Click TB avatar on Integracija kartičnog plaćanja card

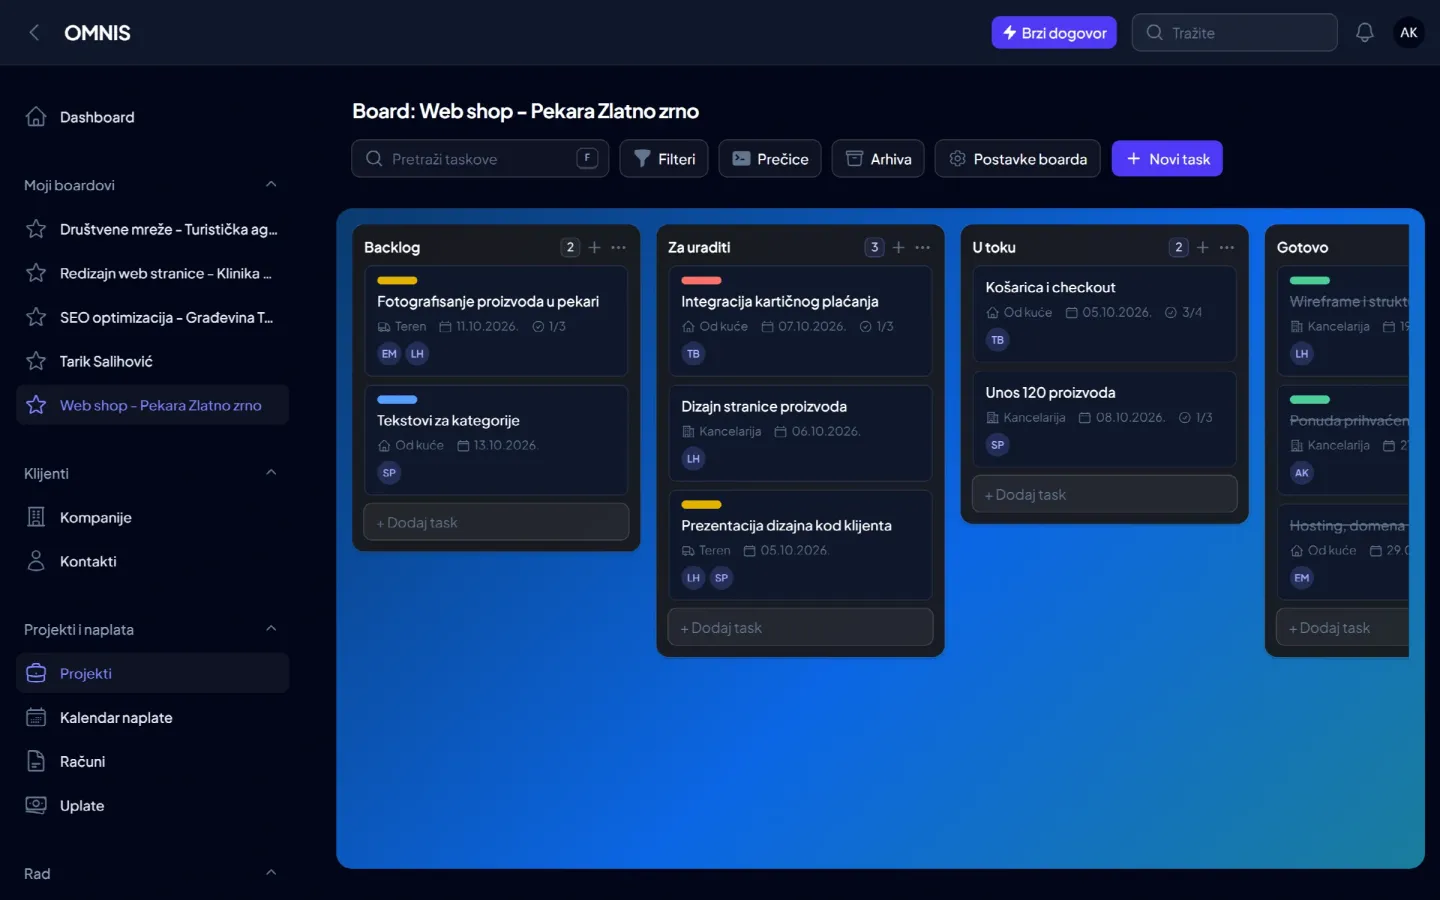tap(693, 354)
